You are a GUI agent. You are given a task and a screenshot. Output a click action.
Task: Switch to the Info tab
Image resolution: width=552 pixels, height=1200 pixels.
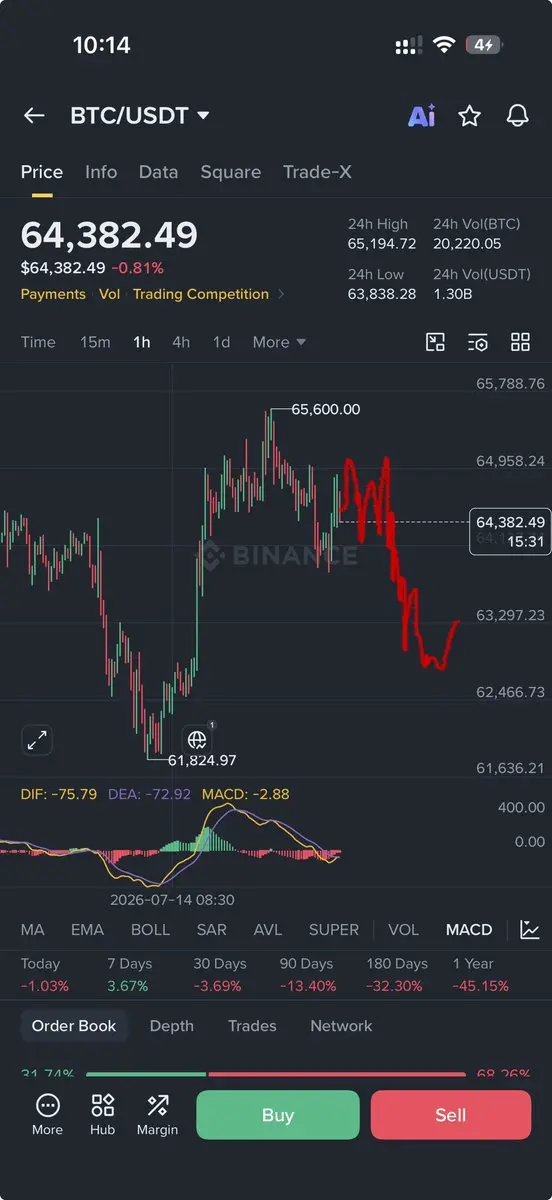[x=101, y=172]
